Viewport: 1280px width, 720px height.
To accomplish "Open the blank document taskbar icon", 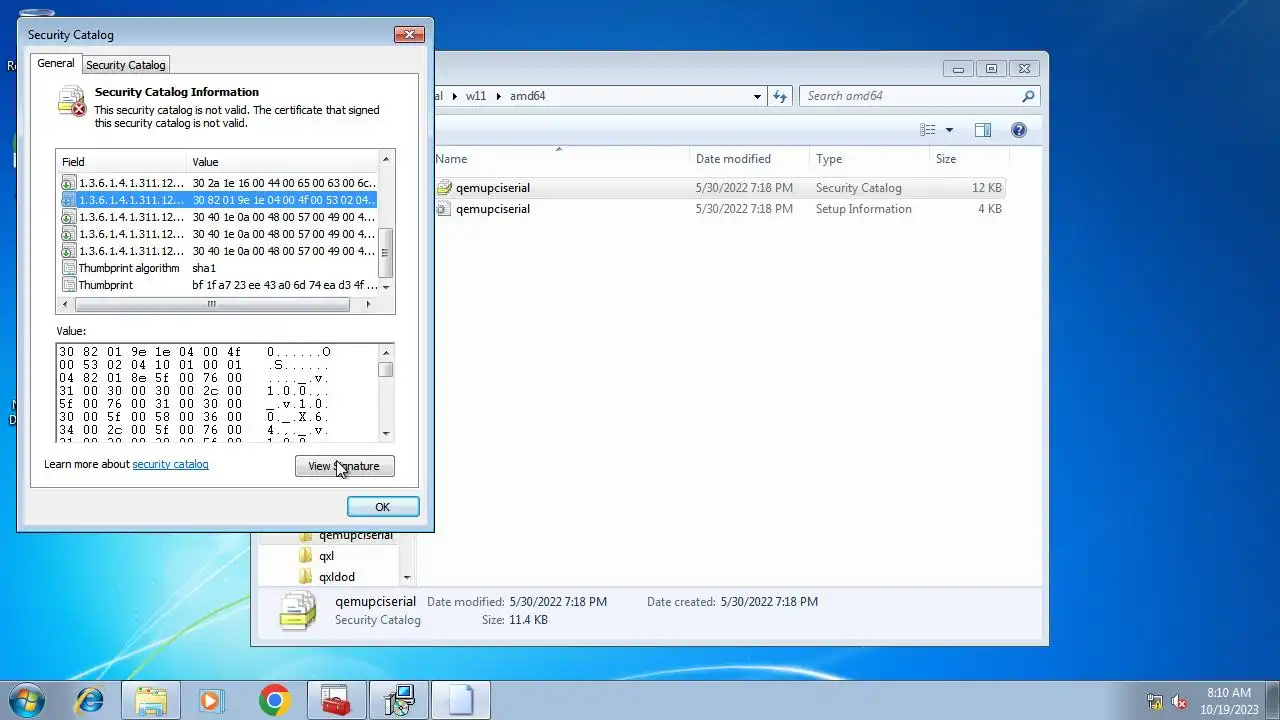I will point(461,700).
